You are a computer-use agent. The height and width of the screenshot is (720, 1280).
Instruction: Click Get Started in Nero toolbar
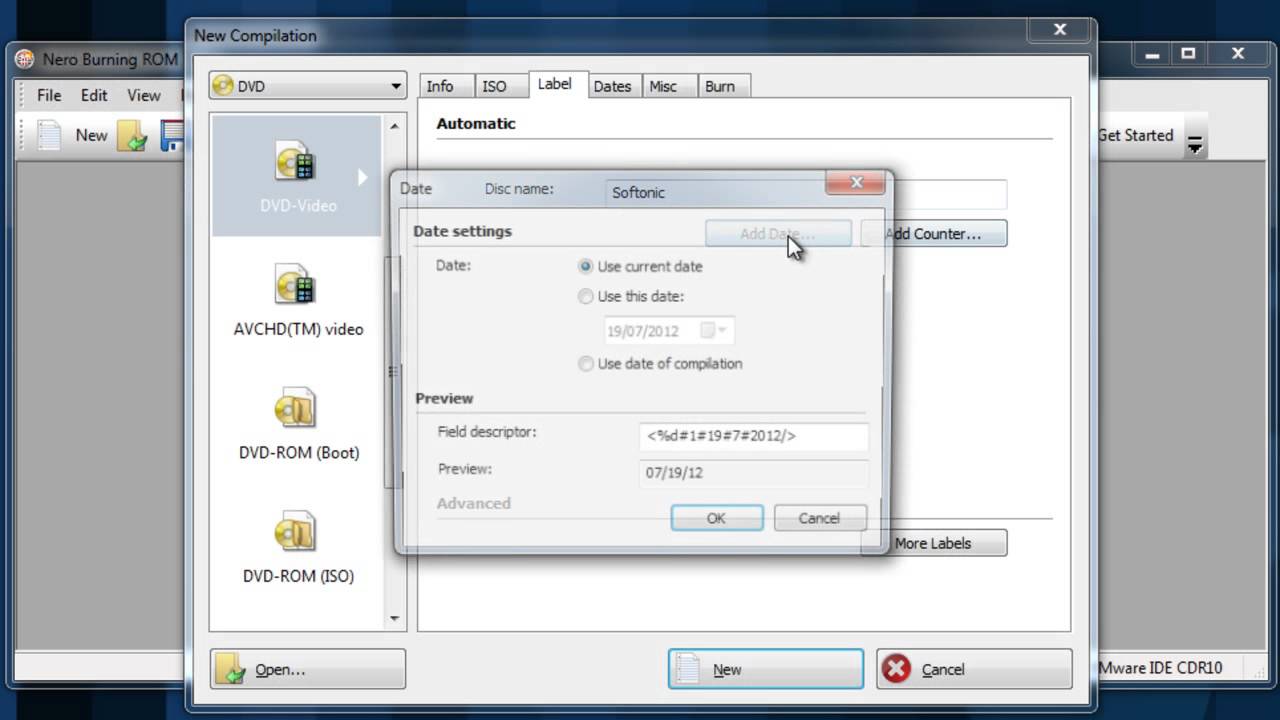[1135, 135]
